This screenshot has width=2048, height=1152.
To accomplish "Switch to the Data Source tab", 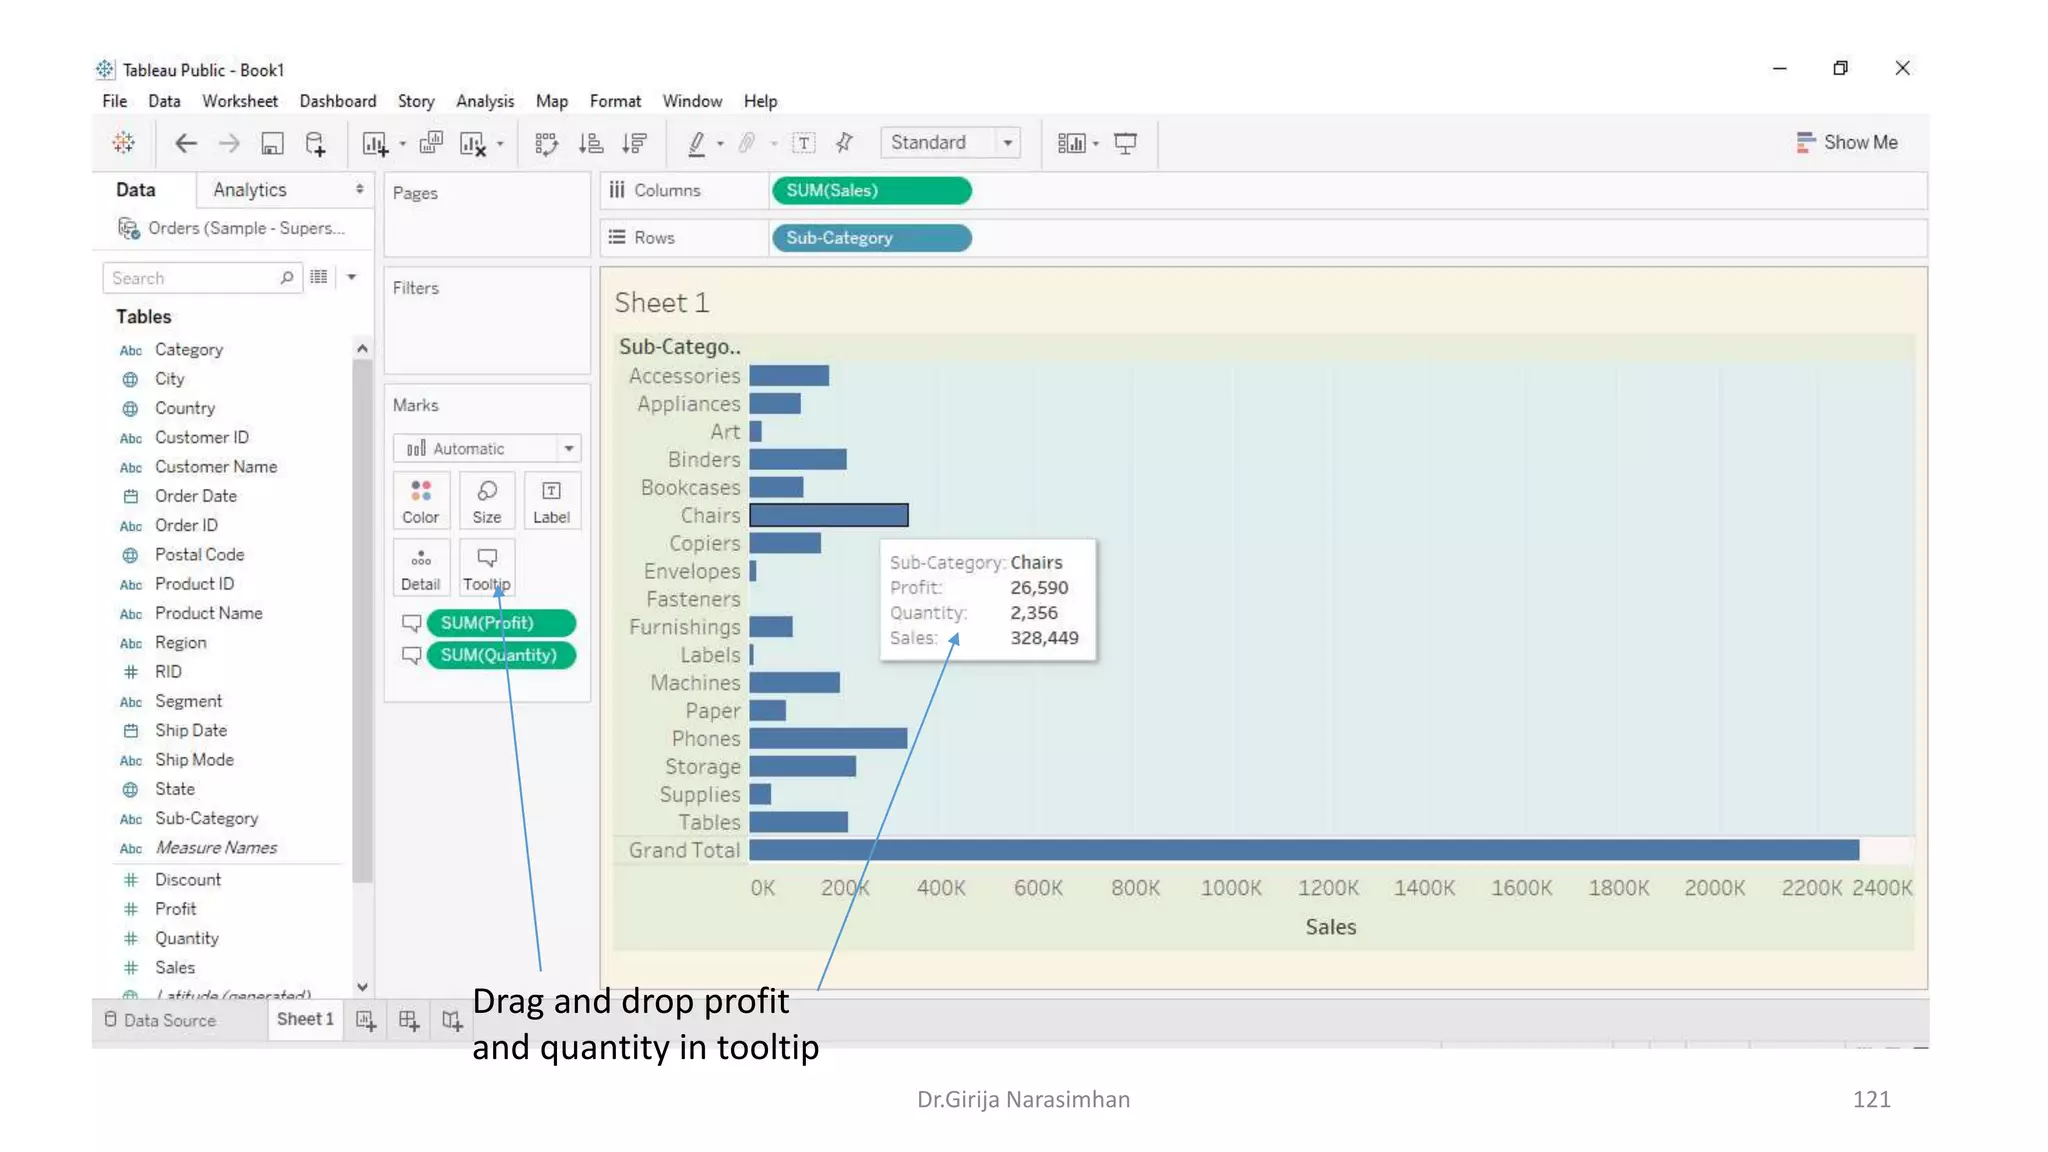I will pos(160,1020).
